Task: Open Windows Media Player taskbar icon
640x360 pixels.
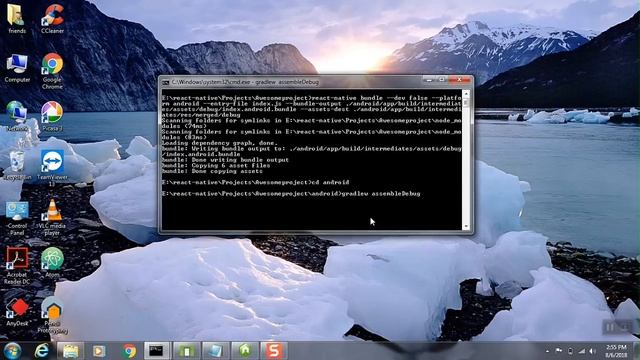Action: pos(99,351)
